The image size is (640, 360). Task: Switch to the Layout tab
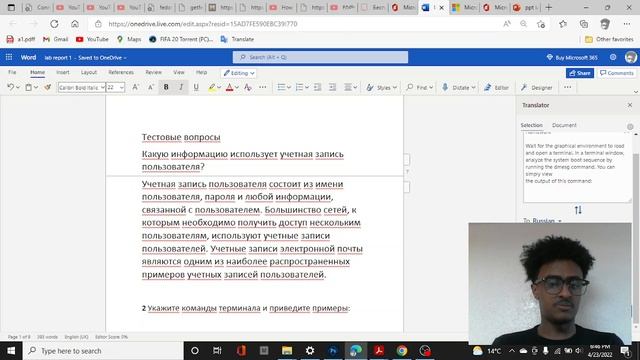tap(89, 72)
